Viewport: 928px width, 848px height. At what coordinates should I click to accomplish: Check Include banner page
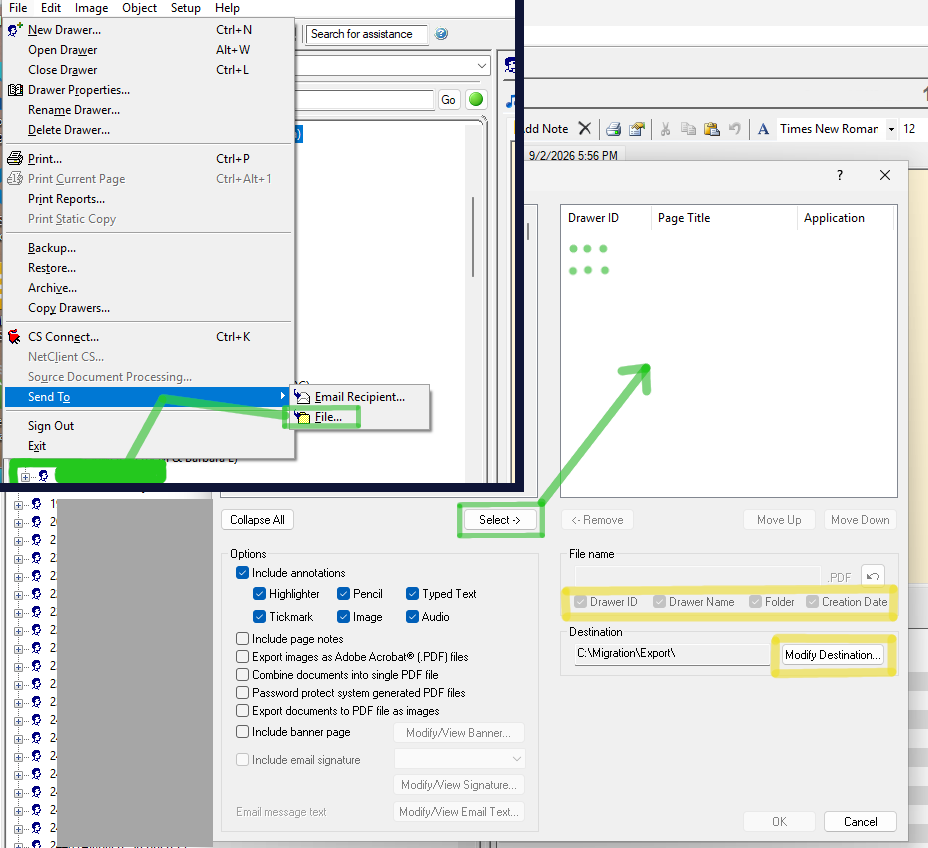[242, 731]
